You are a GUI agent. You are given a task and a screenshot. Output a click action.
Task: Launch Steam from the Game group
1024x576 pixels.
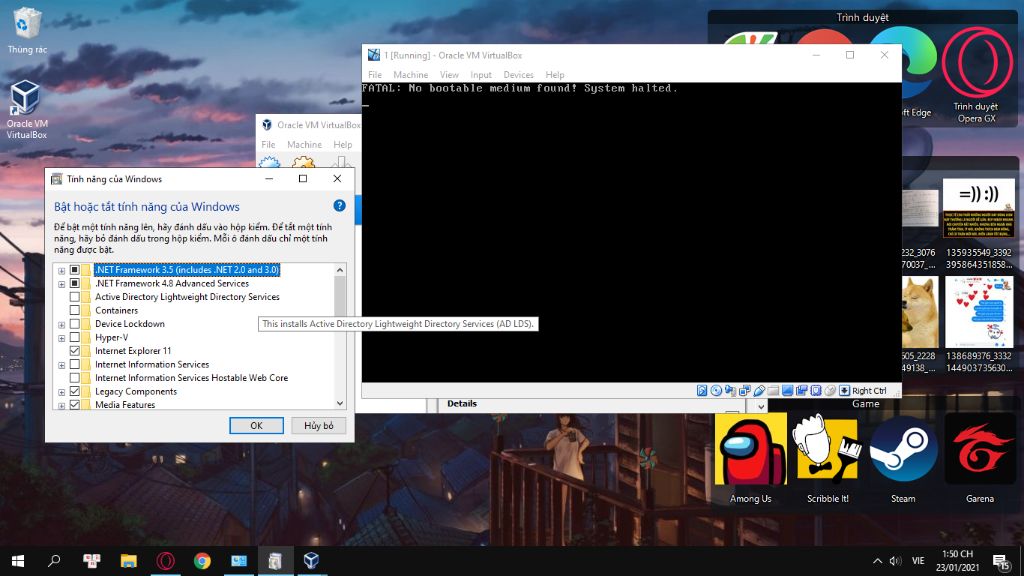(903, 458)
